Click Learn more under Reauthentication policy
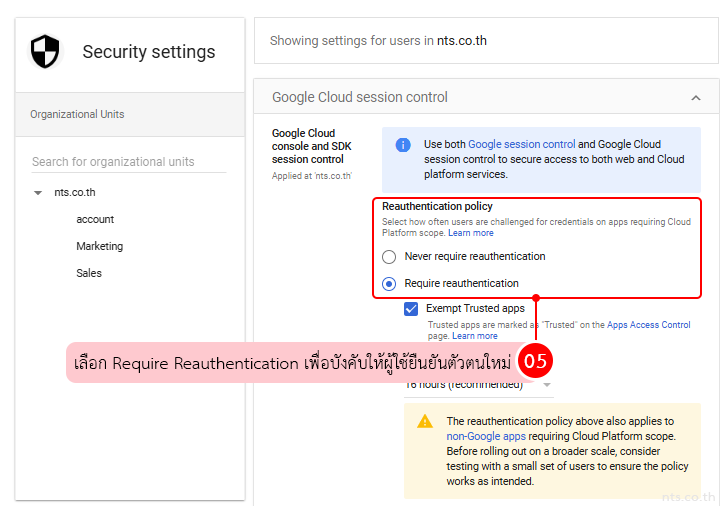Screen dimensions: 720x506 pos(471,233)
